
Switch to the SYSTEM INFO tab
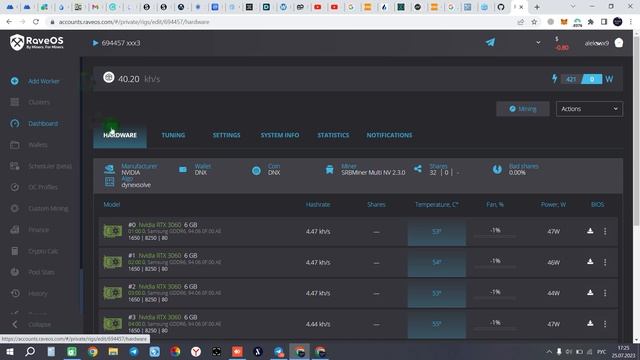coord(280,135)
